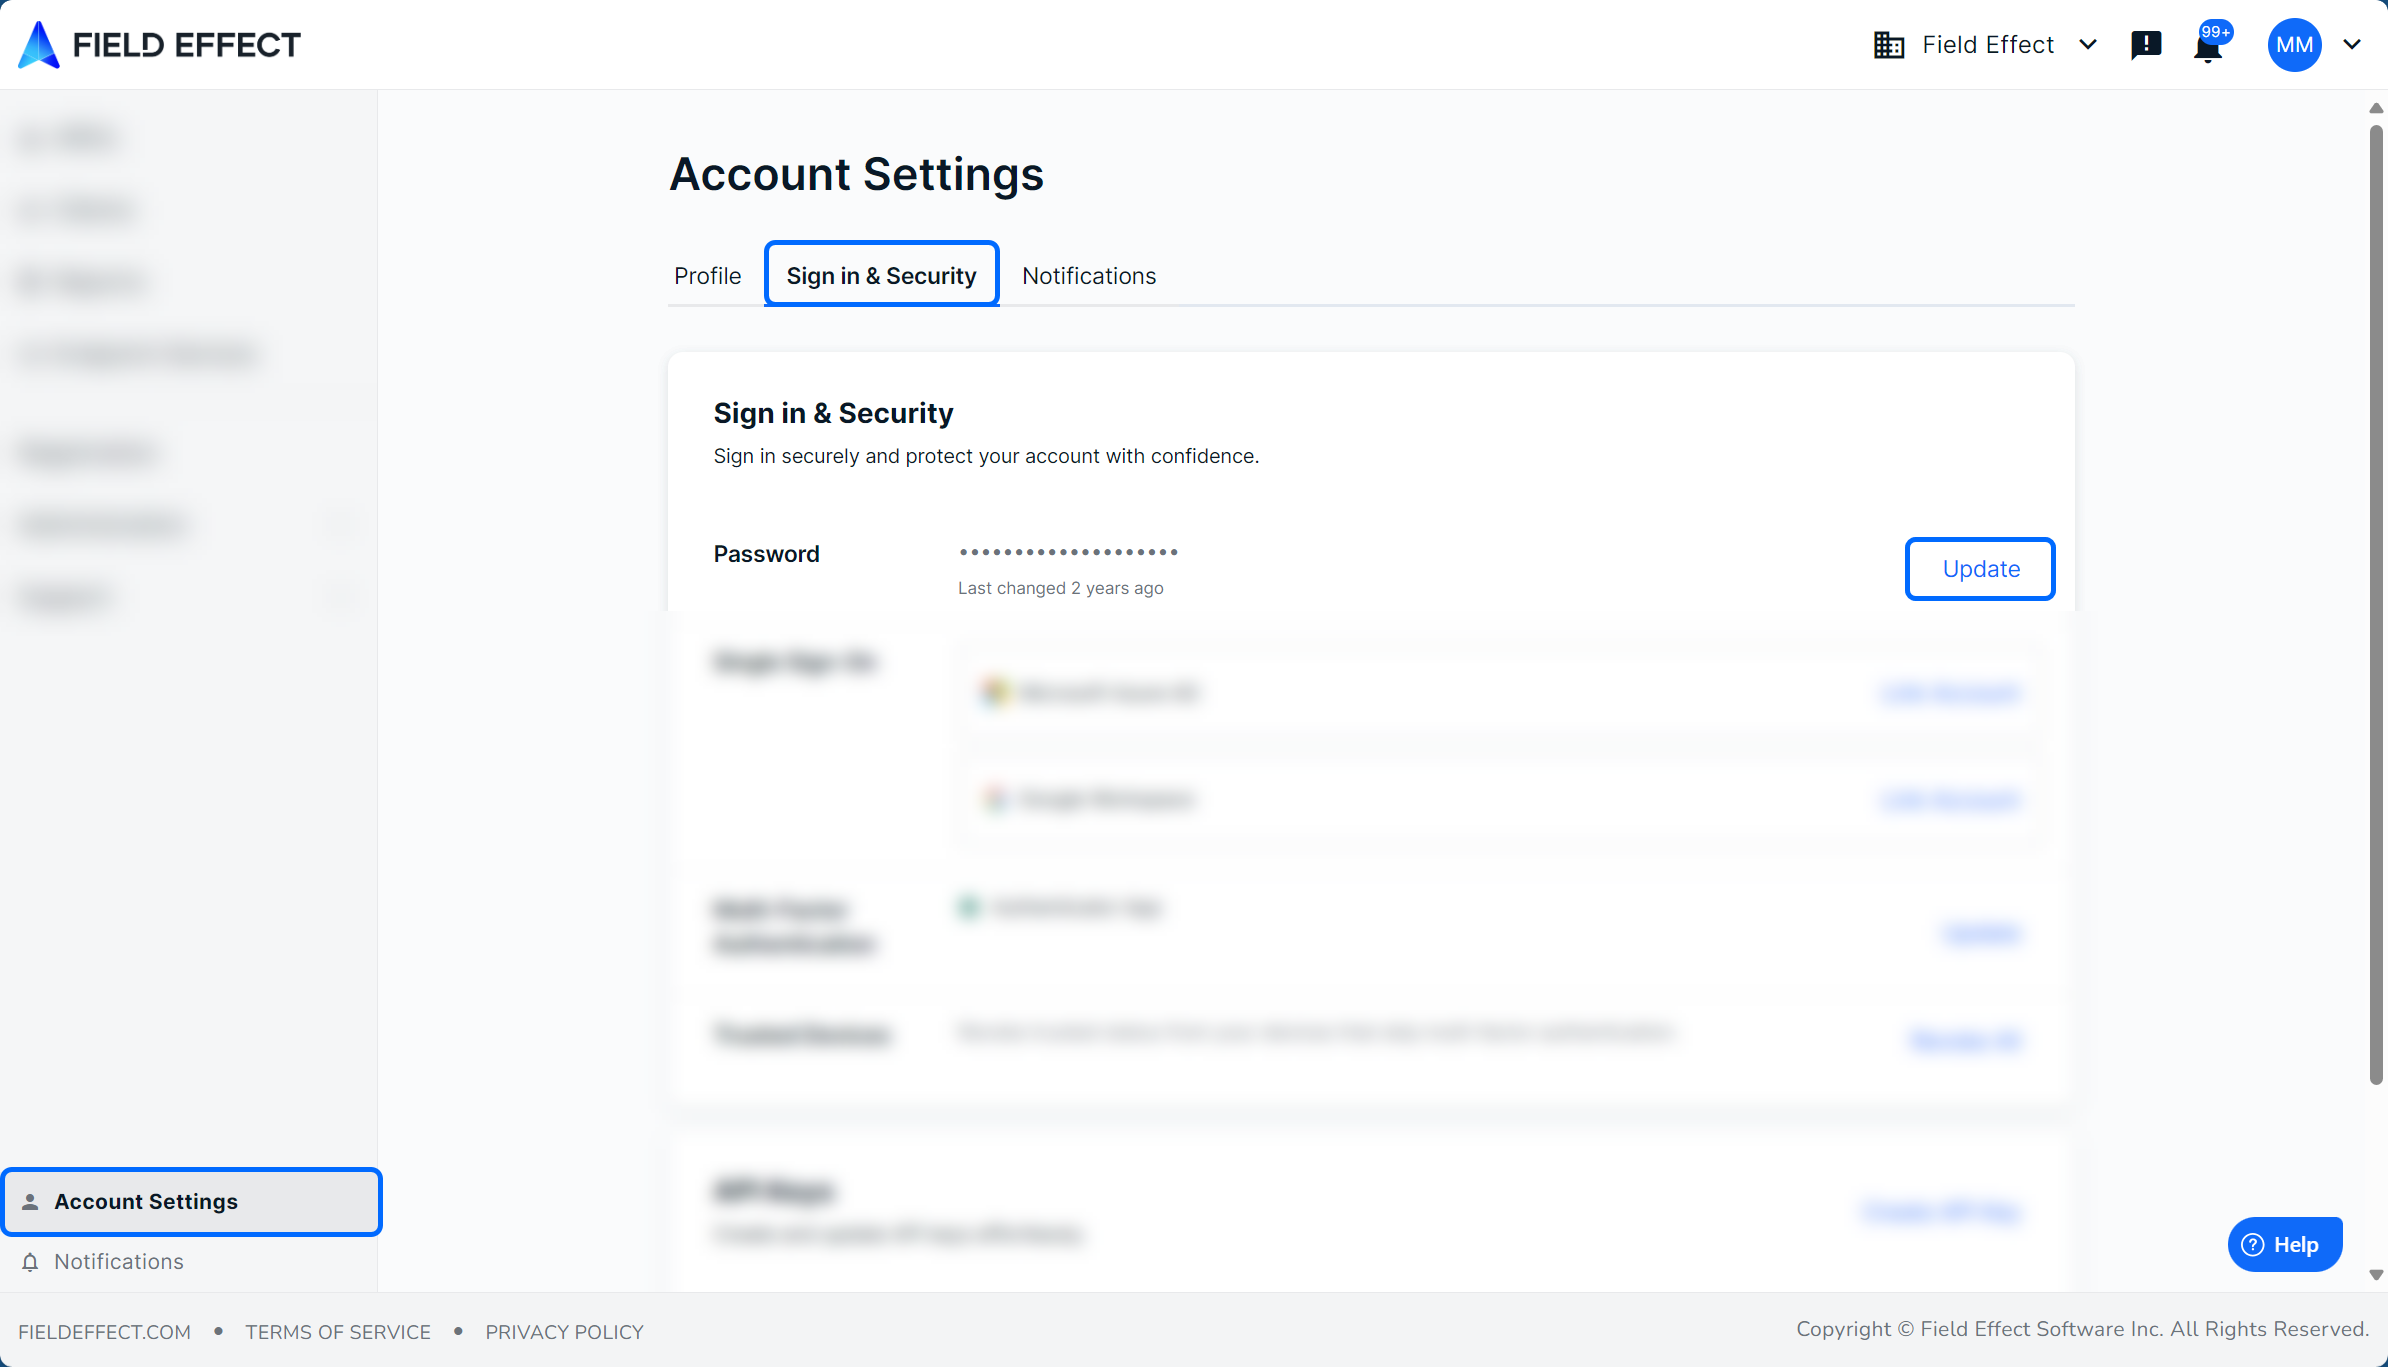Open the Privacy Policy link
Screen dimensions: 2388x1367
coord(564,1332)
